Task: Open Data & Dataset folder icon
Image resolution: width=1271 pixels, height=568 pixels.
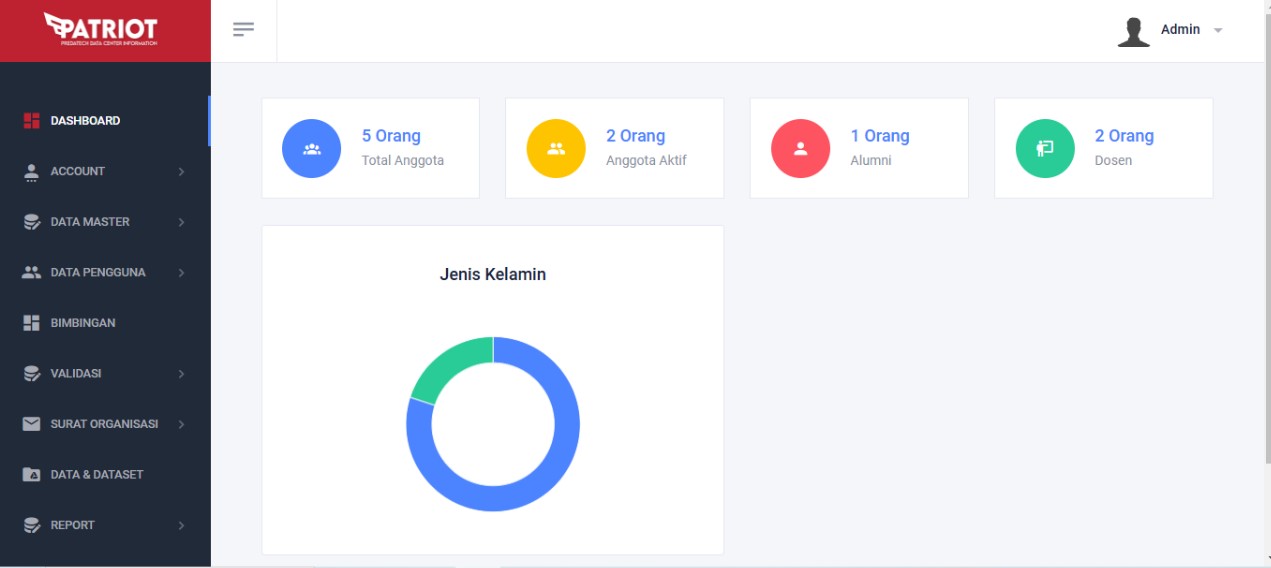Action: 31,475
